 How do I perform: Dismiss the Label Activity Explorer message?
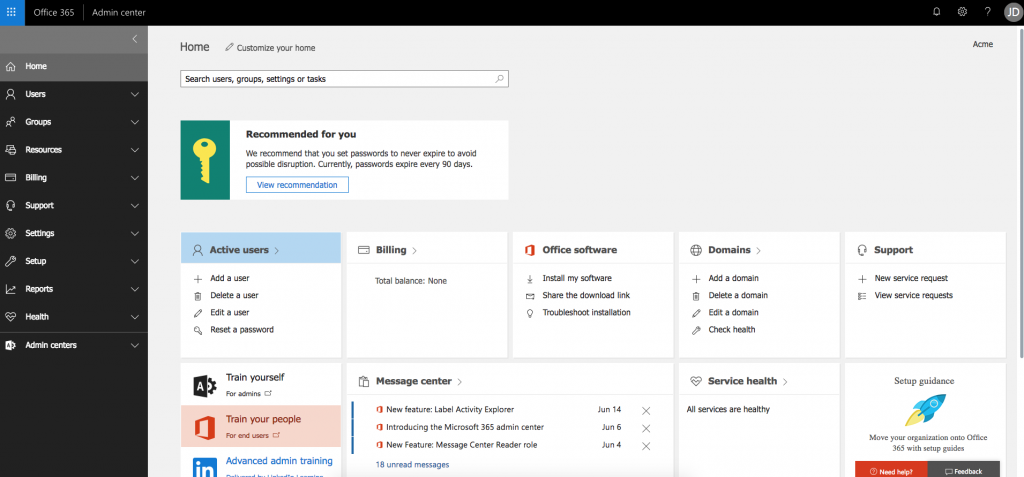(646, 410)
